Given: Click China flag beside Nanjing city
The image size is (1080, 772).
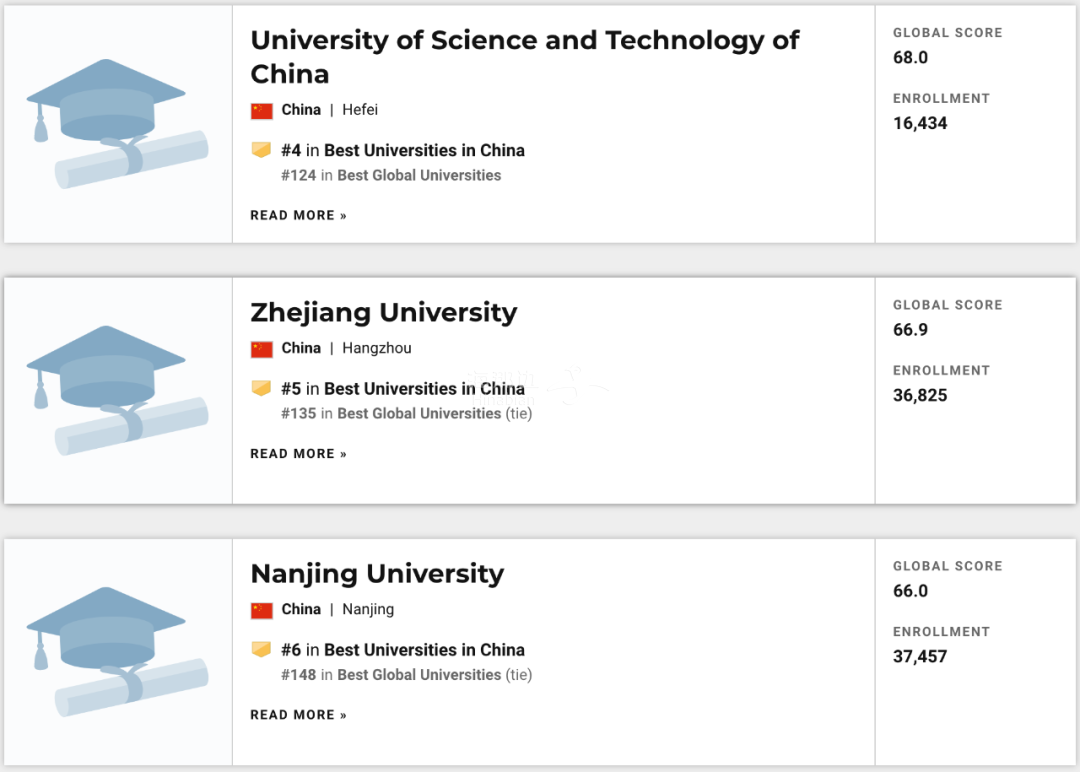Looking at the screenshot, I should pos(262,610).
